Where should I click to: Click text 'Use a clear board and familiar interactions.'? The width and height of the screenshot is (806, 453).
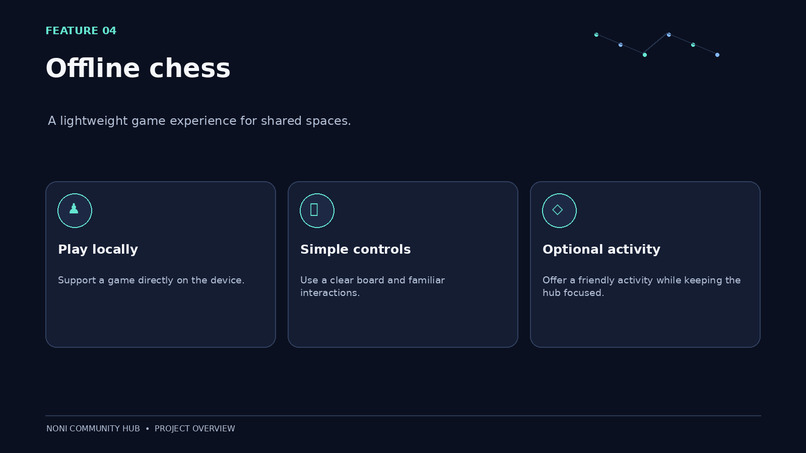point(372,286)
